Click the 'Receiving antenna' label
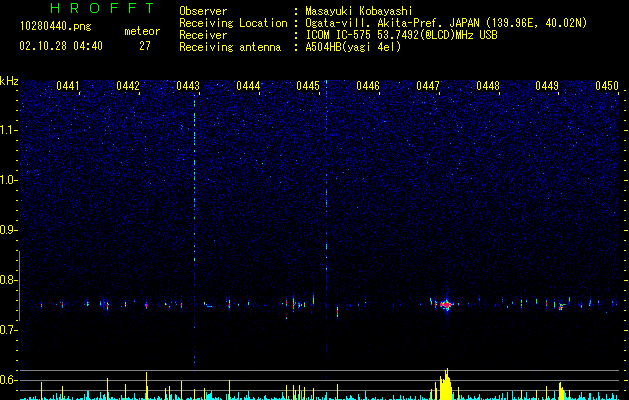The image size is (629, 400). 230,47
